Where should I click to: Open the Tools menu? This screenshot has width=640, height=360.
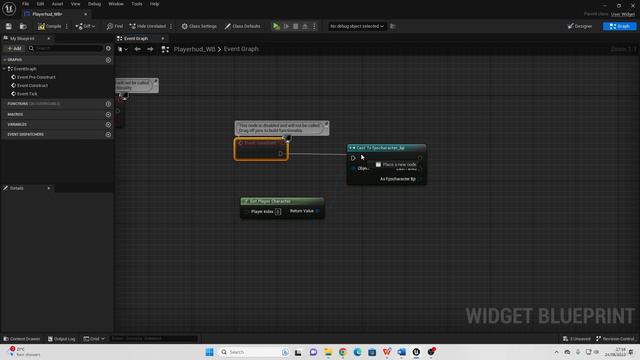pos(137,4)
